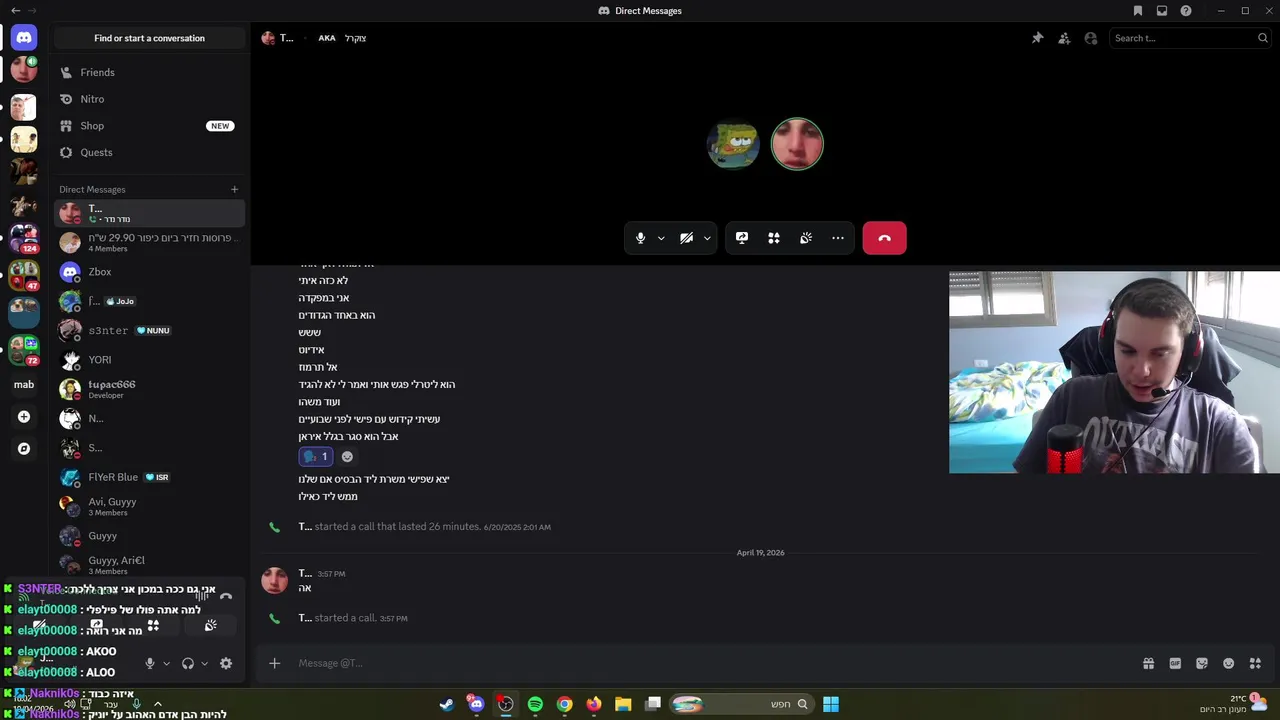Open JoJo tagged direct message
The width and height of the screenshot is (1280, 720).
[x=149, y=301]
